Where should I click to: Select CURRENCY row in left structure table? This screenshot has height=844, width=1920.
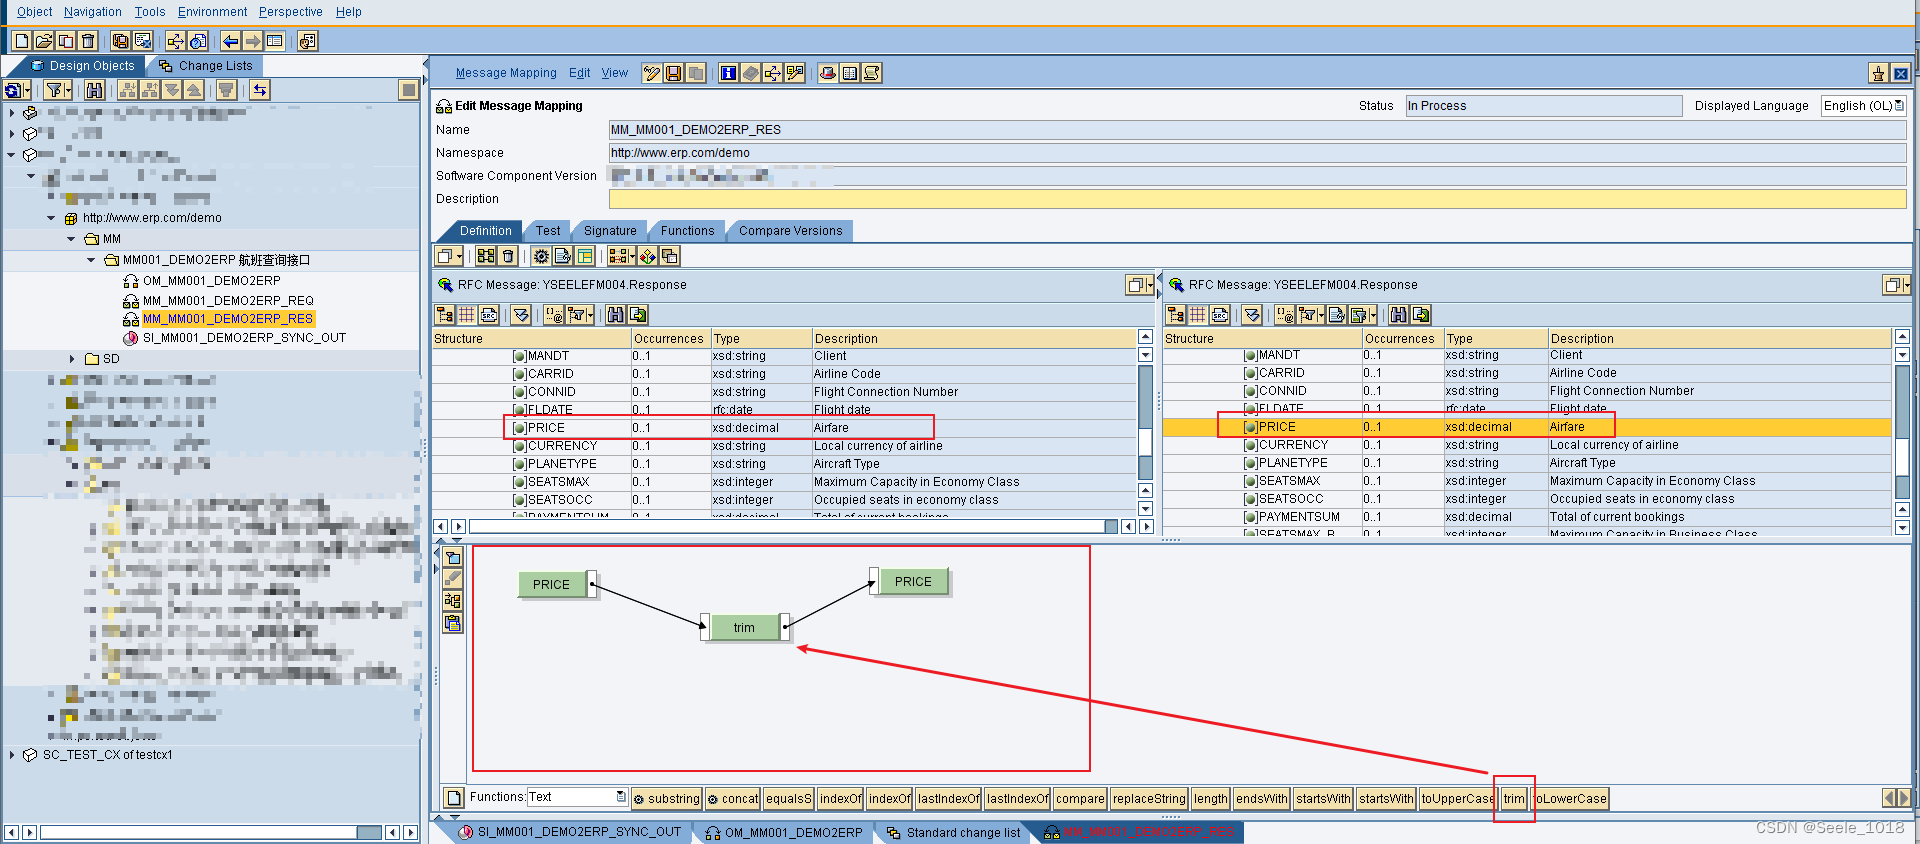785,446
